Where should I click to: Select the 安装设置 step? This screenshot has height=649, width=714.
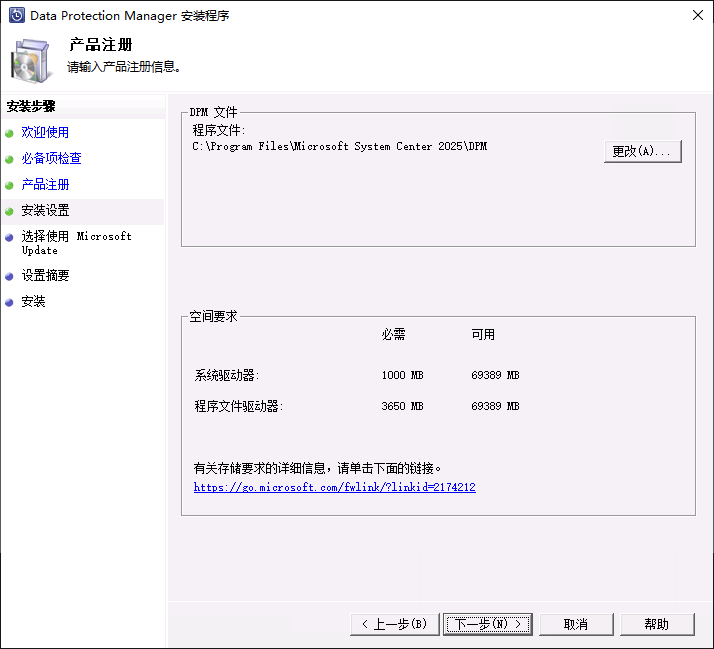[45, 210]
